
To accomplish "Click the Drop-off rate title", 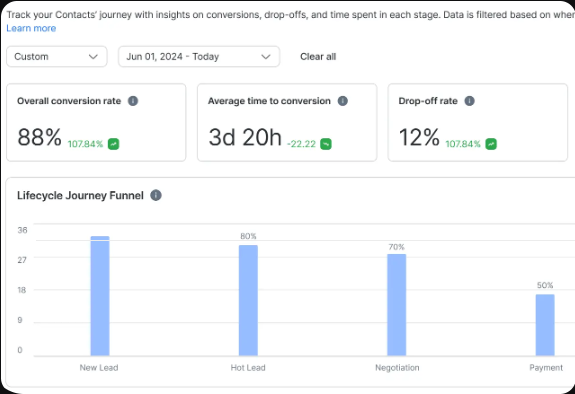I will click(x=428, y=101).
